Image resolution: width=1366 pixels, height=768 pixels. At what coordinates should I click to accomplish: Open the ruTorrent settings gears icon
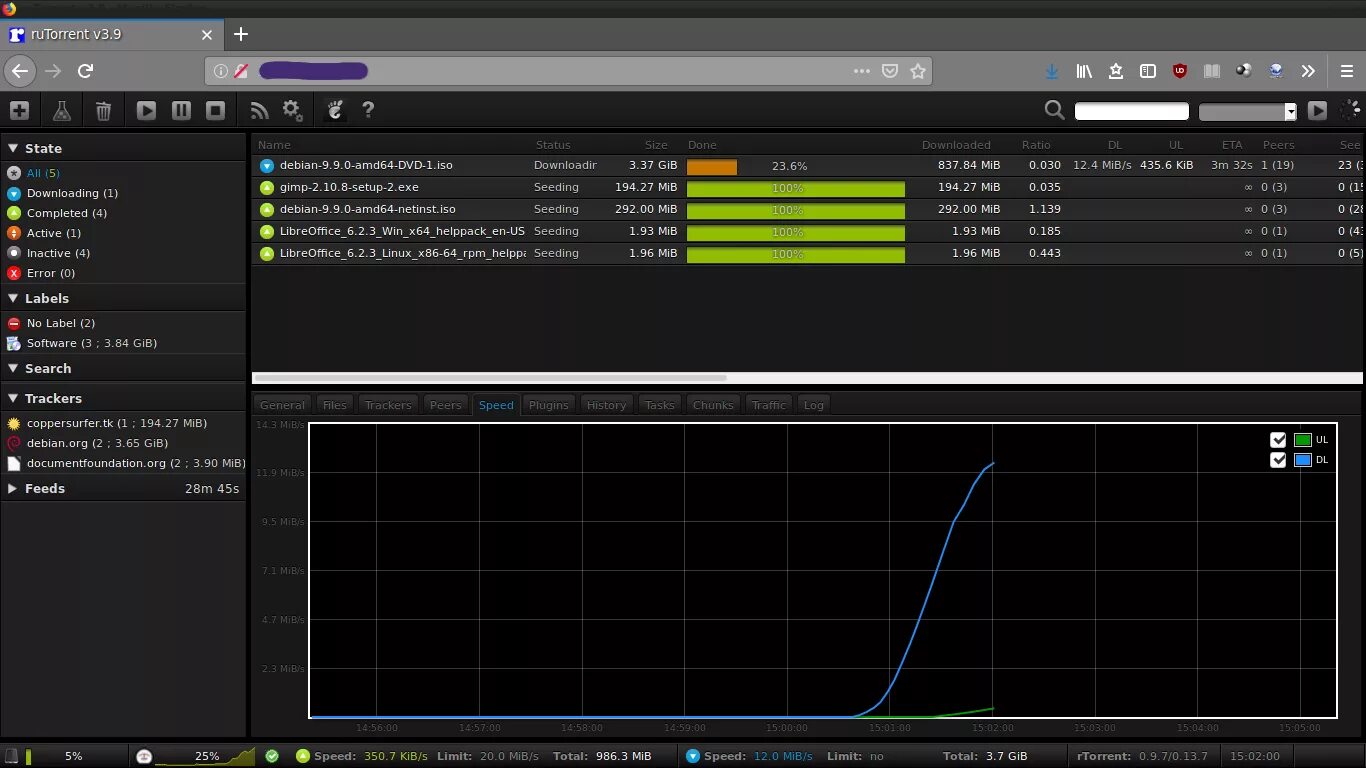292,110
